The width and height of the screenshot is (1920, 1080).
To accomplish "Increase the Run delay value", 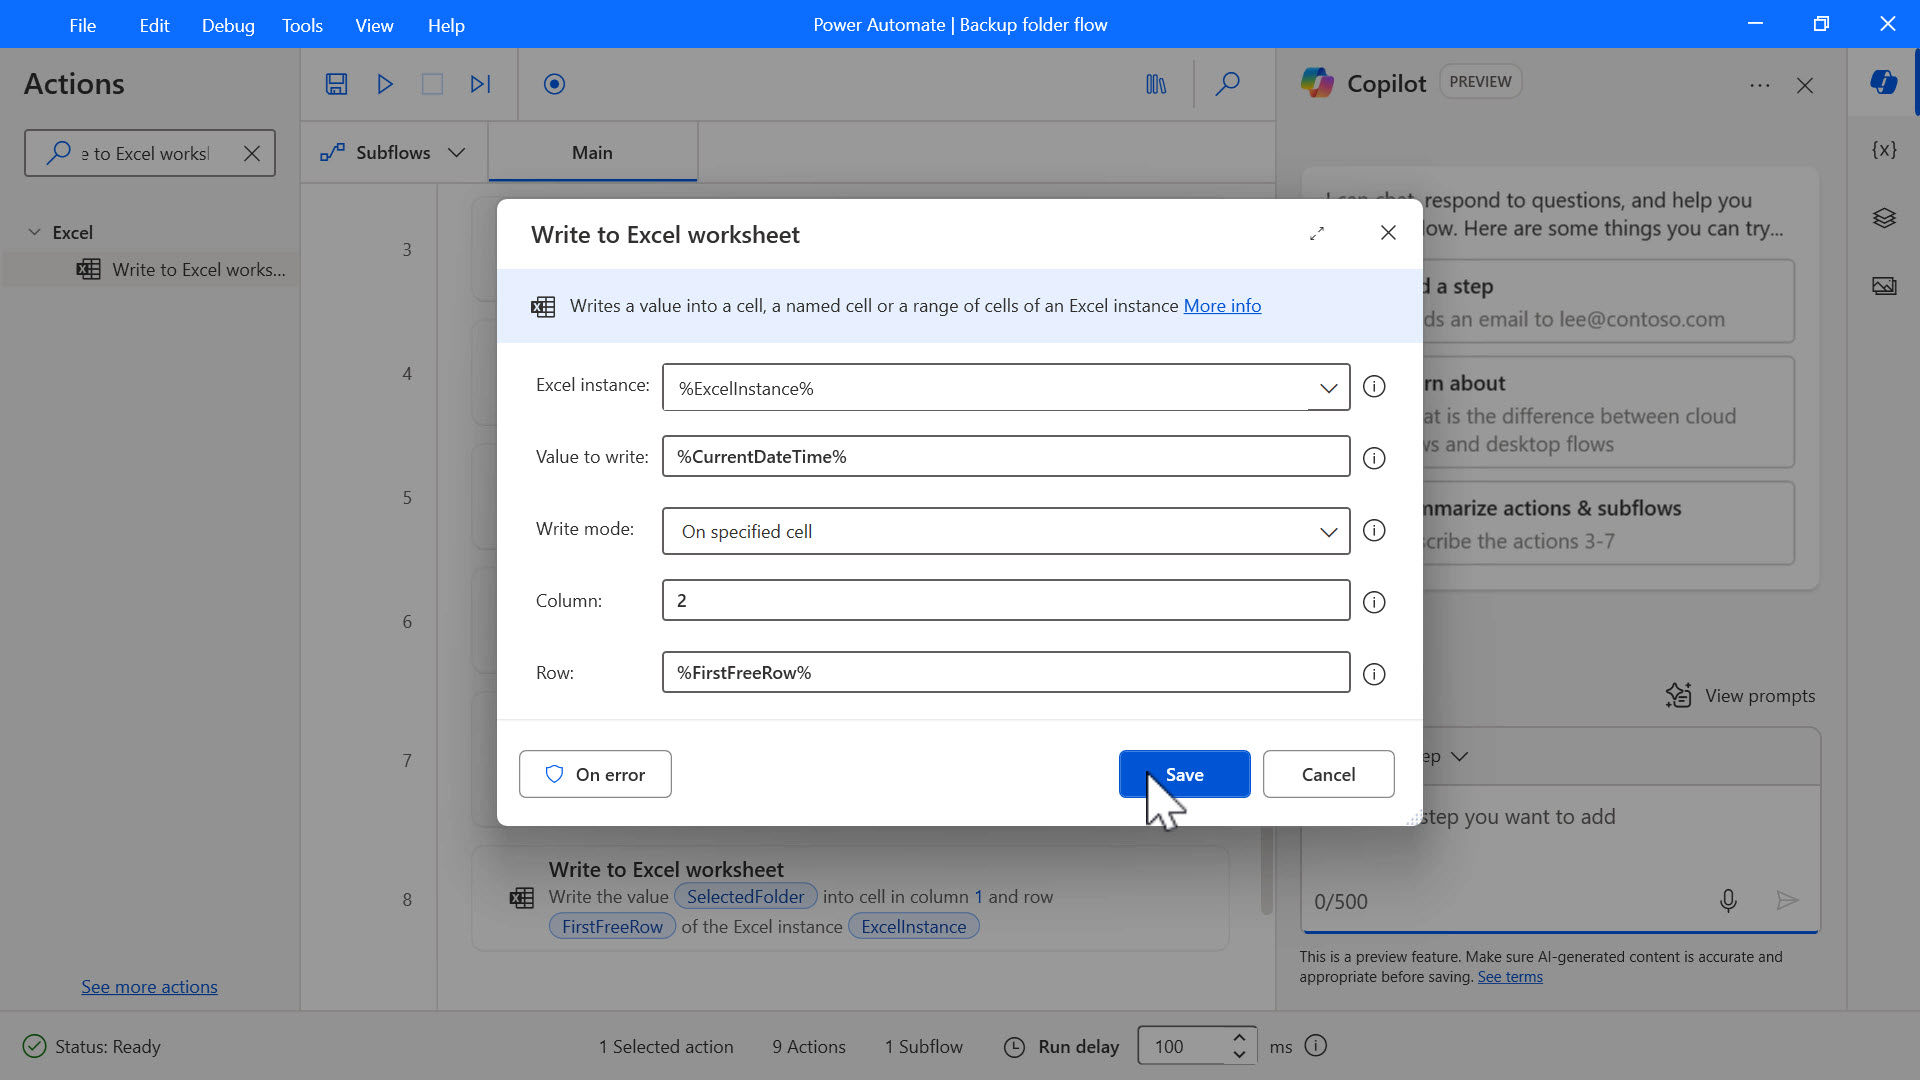I will (1240, 1038).
